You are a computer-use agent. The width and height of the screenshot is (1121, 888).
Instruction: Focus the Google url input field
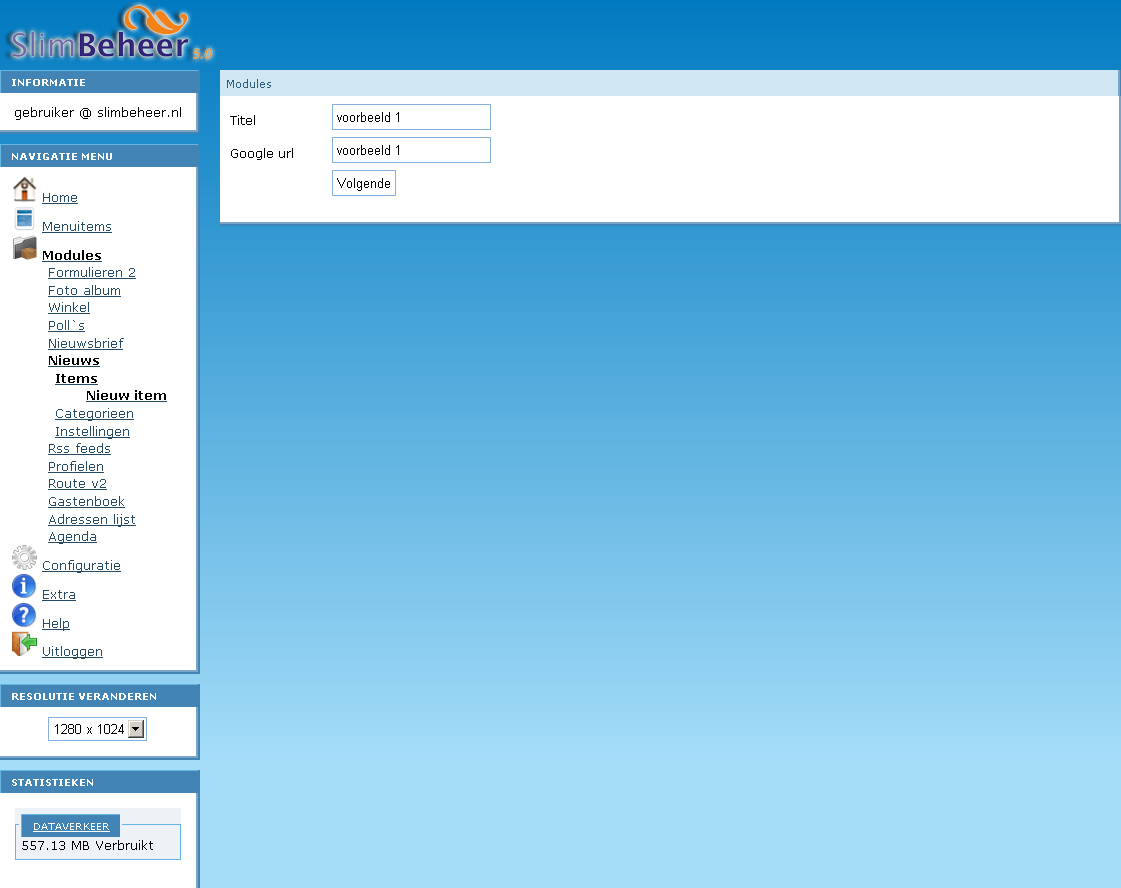tap(411, 150)
